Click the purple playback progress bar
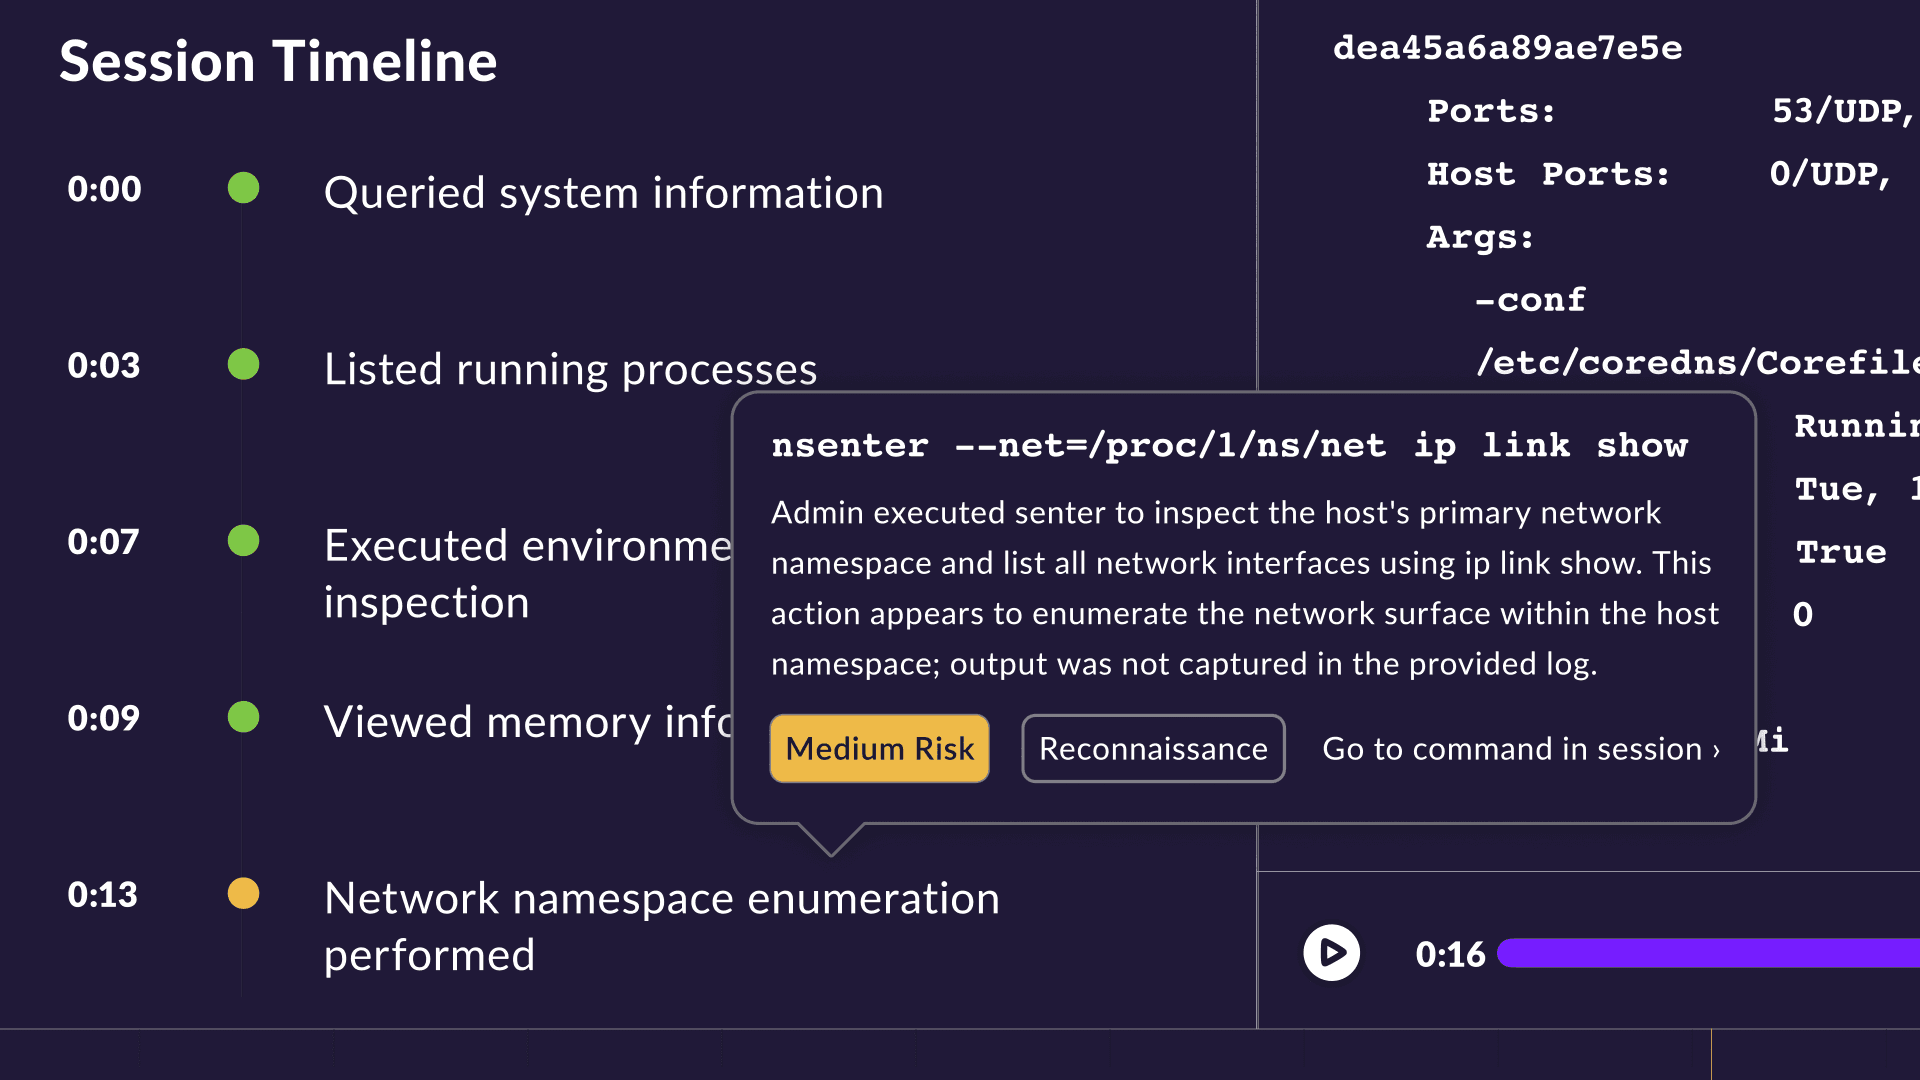The image size is (1920, 1080). (x=1708, y=953)
